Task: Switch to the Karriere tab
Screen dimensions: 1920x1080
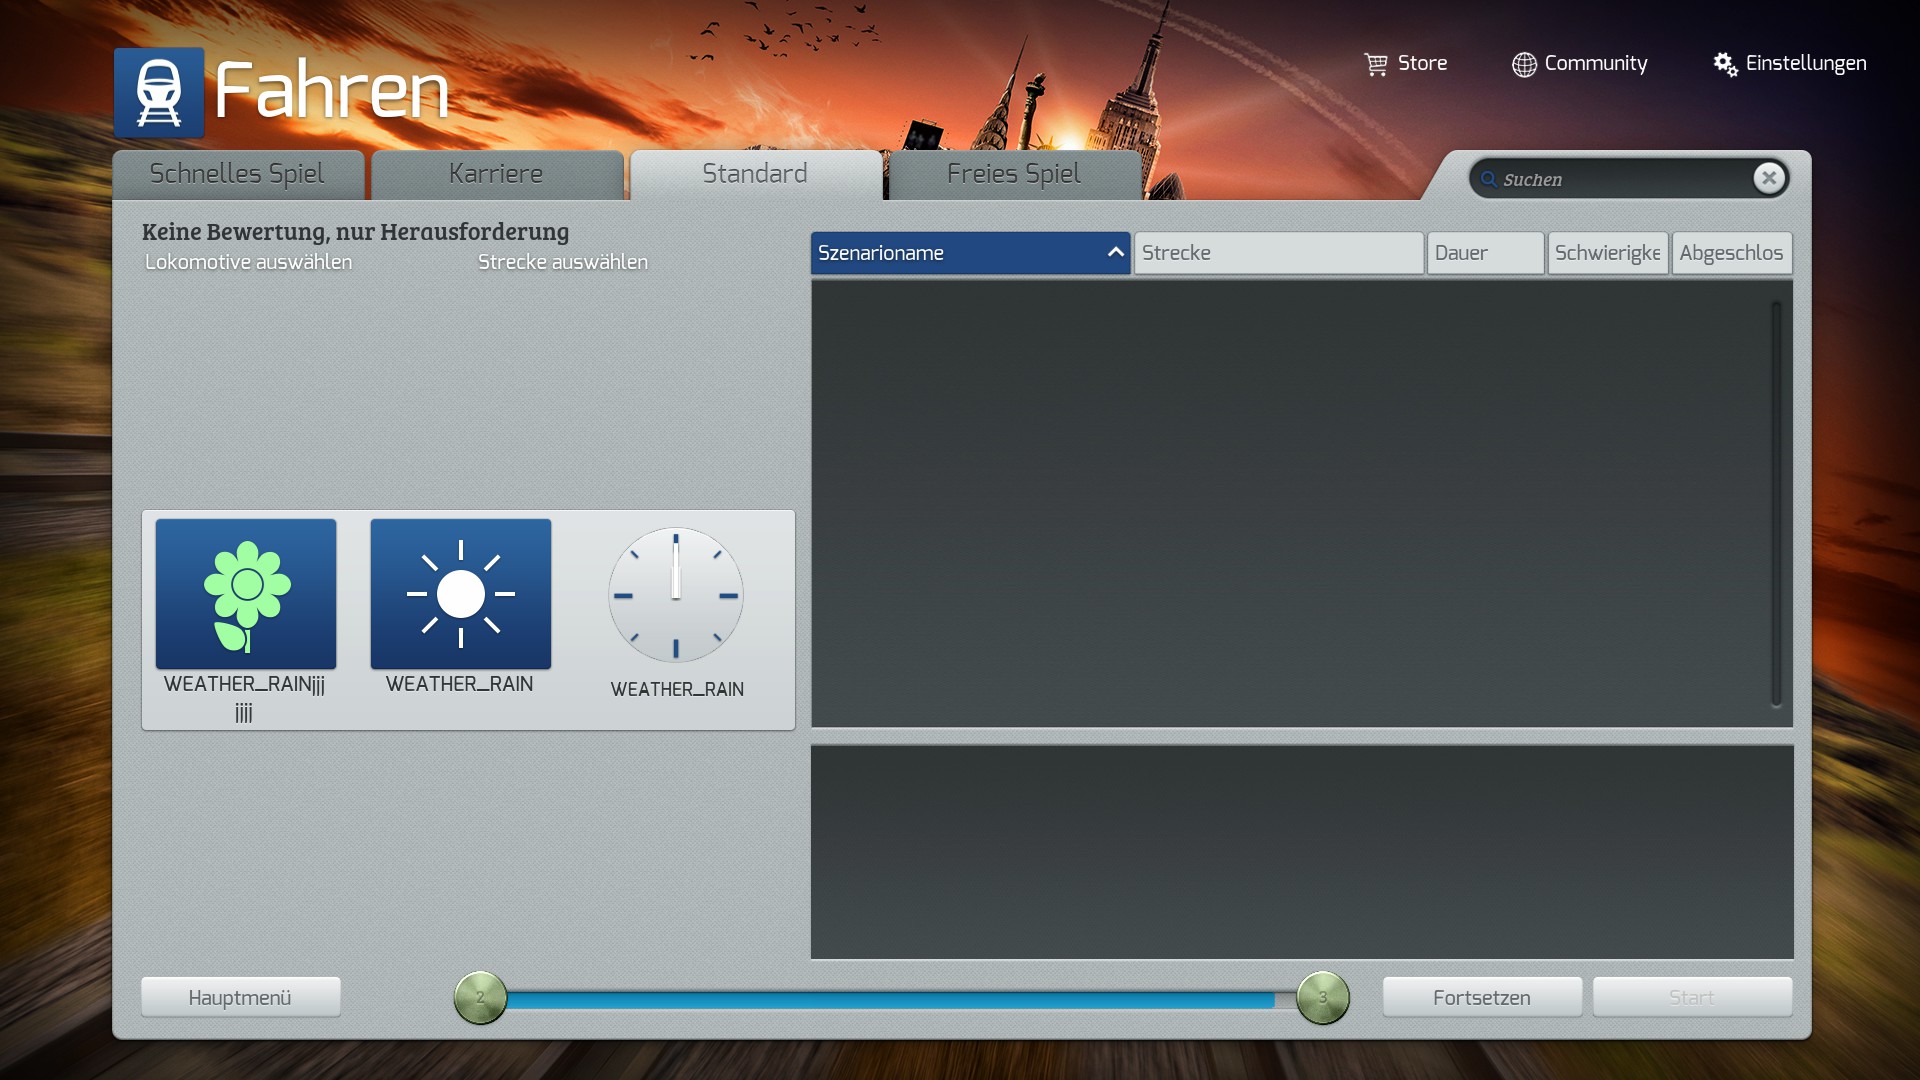Action: (x=496, y=174)
